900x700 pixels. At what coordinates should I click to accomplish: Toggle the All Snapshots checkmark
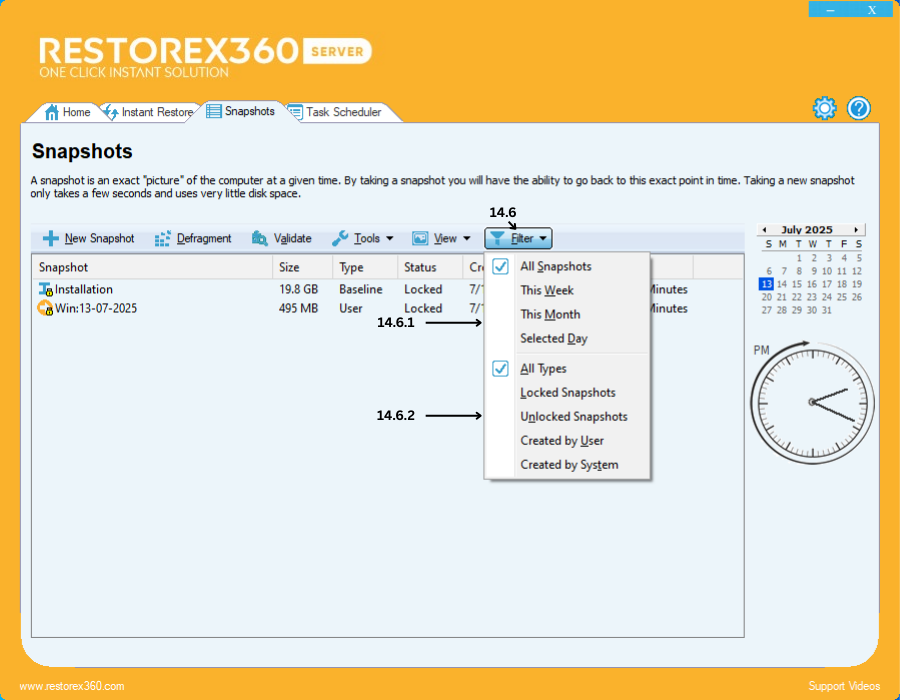(501, 266)
